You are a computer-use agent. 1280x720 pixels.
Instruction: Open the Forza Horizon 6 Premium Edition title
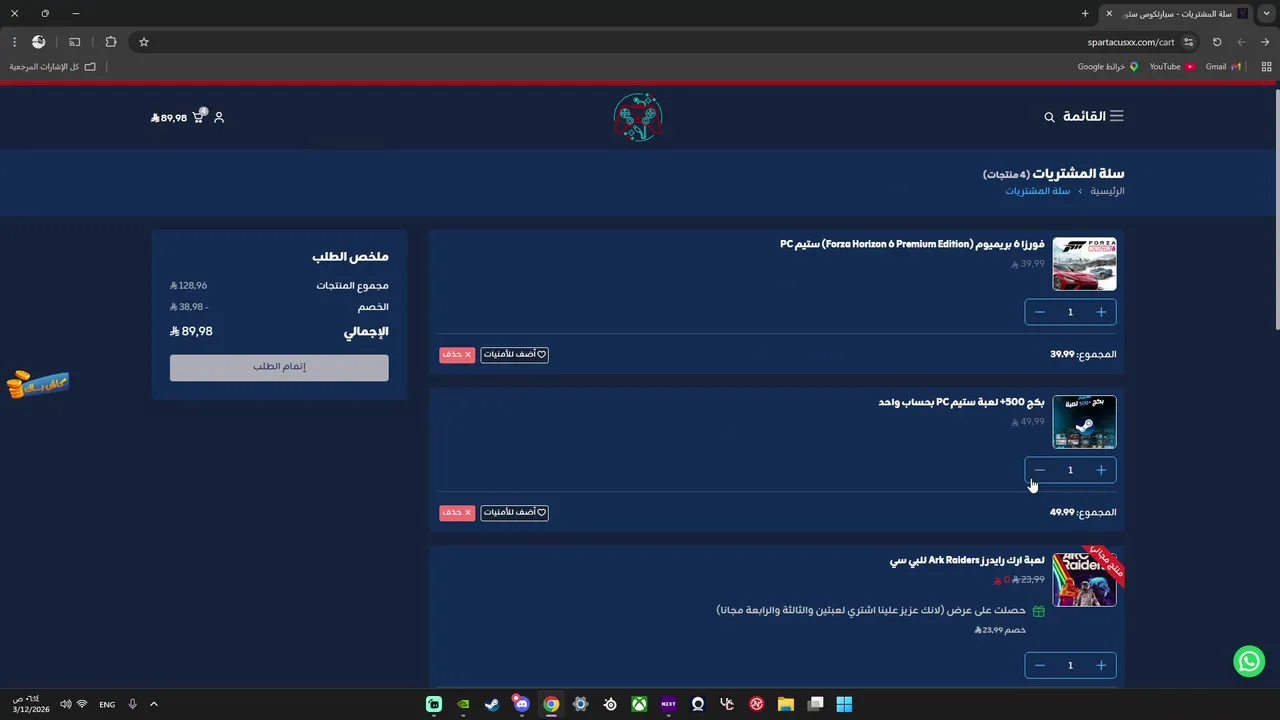912,244
